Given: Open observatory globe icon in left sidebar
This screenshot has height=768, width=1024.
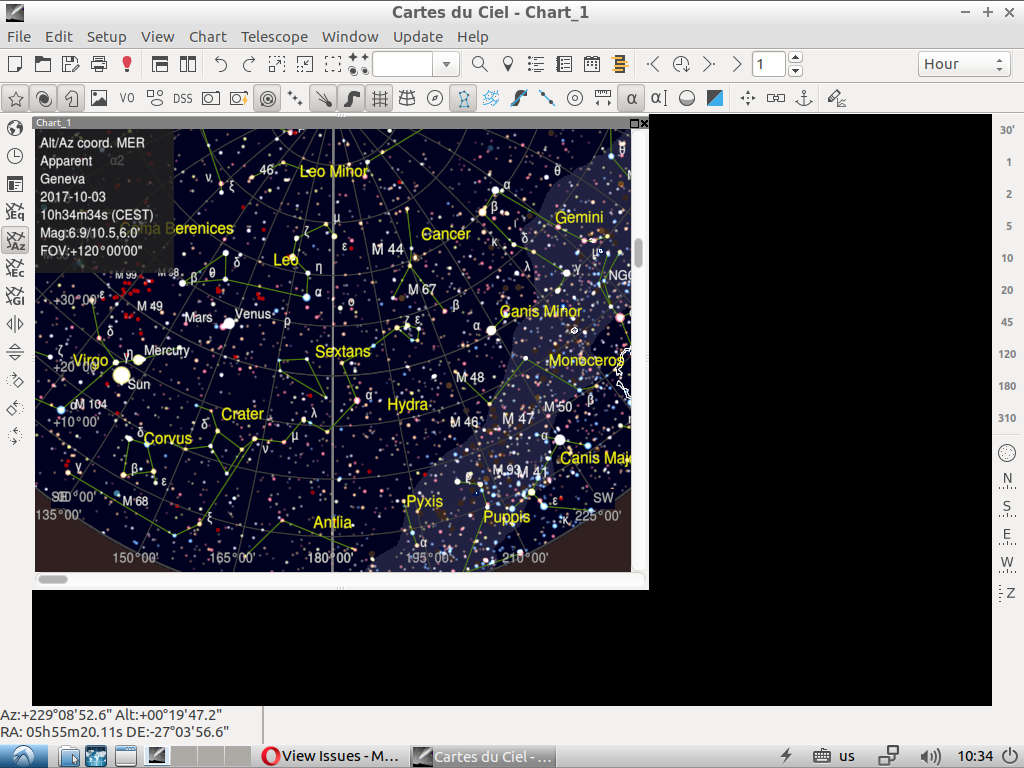Looking at the screenshot, I should [x=15, y=128].
